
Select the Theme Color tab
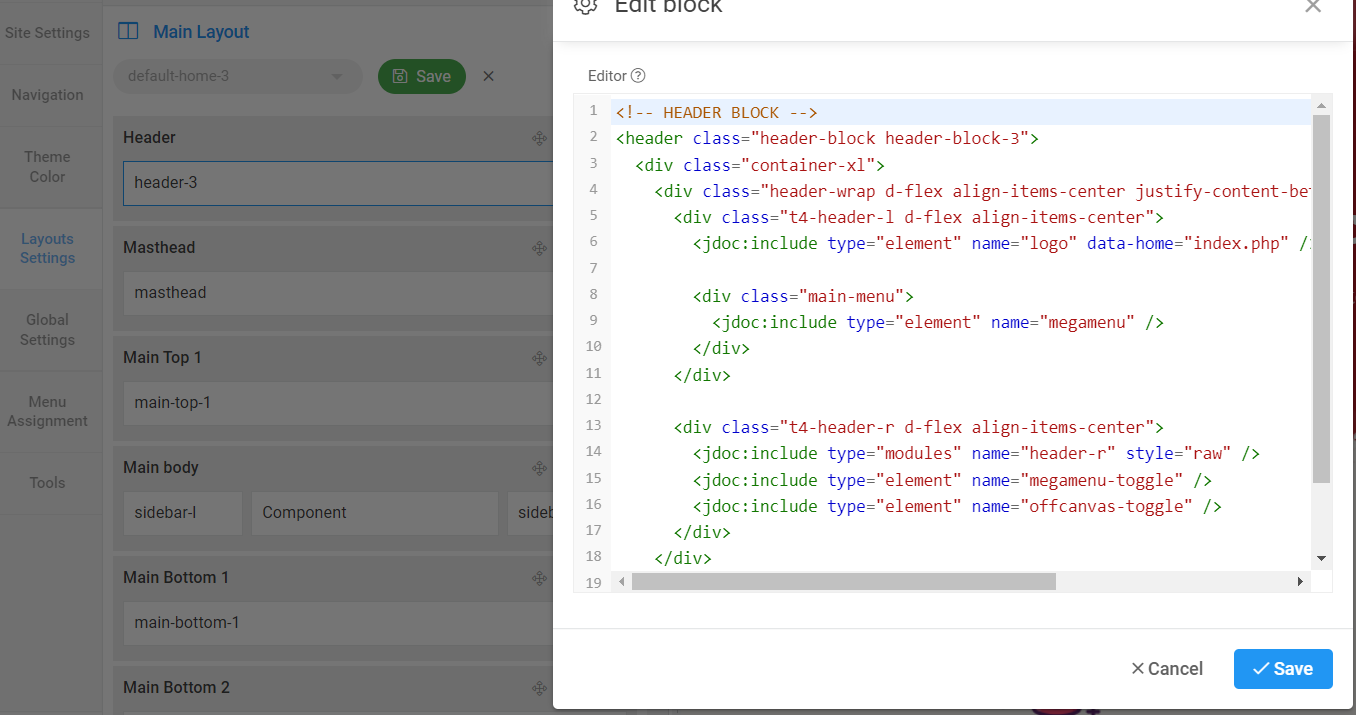47,166
